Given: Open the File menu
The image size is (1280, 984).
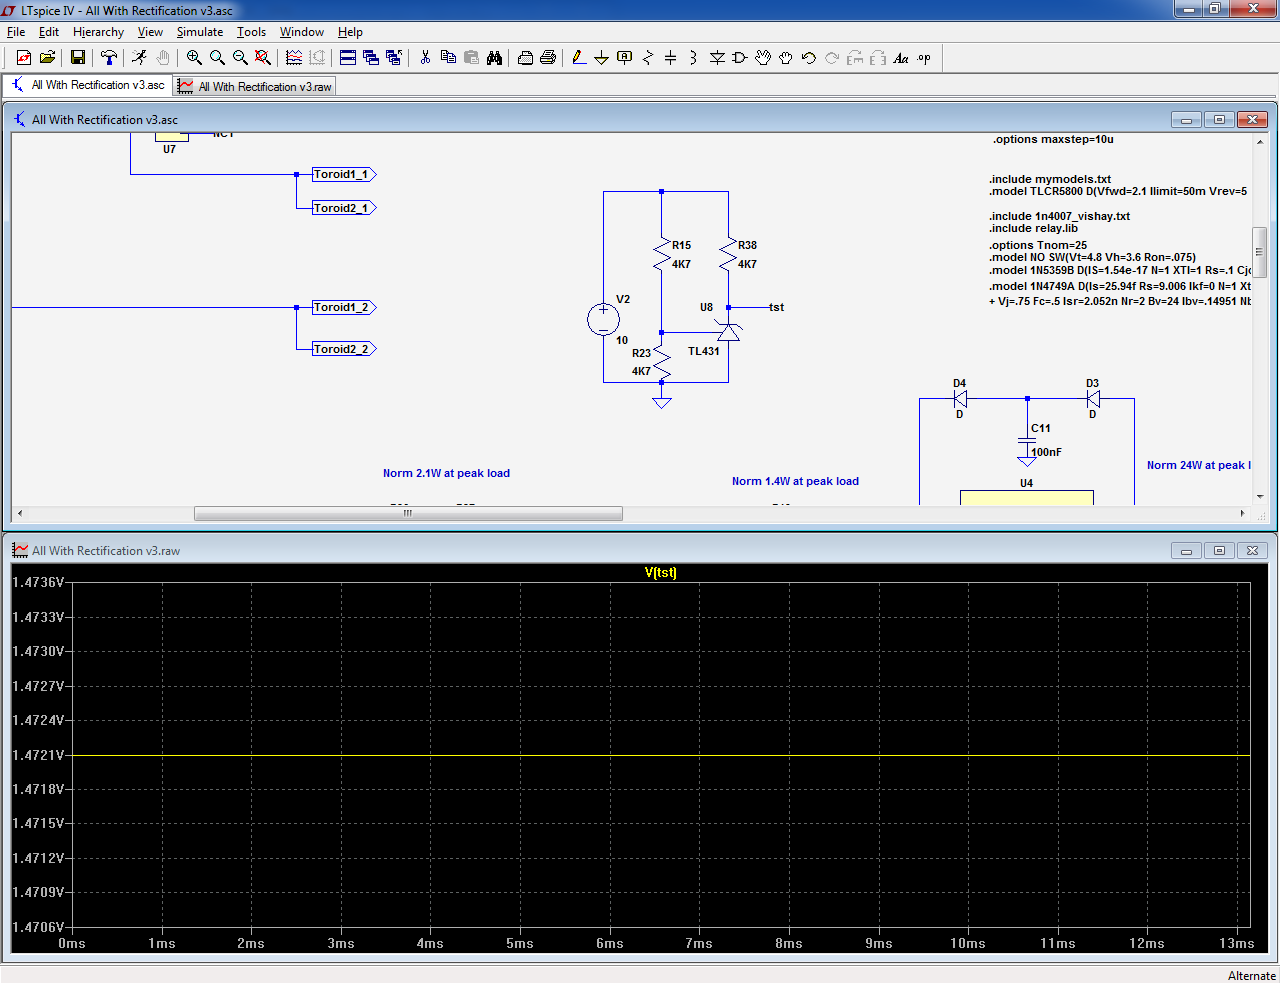Looking at the screenshot, I should point(16,32).
